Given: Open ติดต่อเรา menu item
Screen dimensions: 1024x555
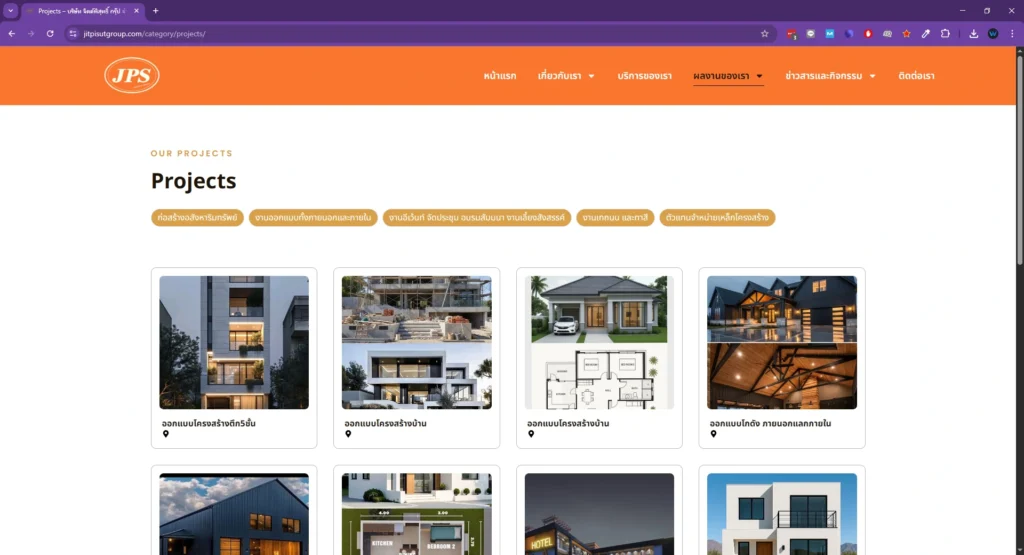Looking at the screenshot, I should click(916, 76).
